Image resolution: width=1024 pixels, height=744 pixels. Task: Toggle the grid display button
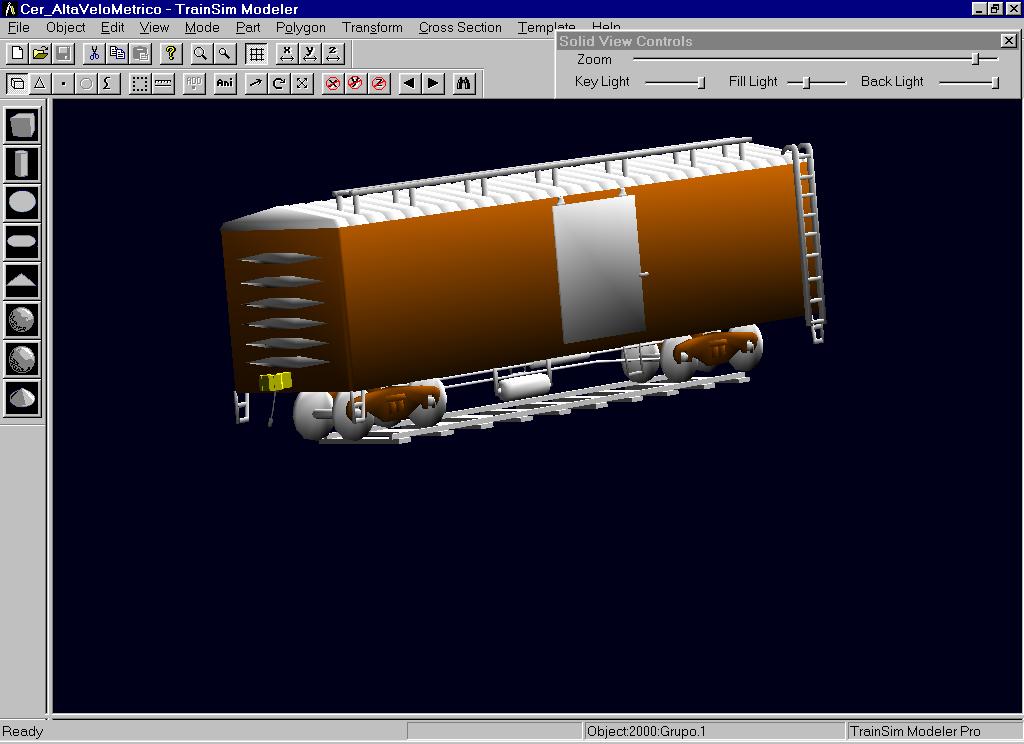point(257,54)
